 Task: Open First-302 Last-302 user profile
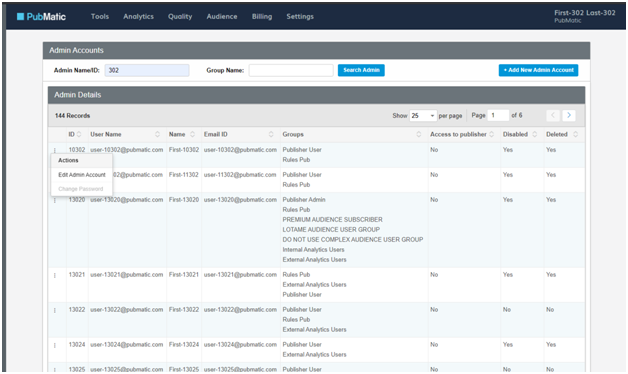coord(585,16)
